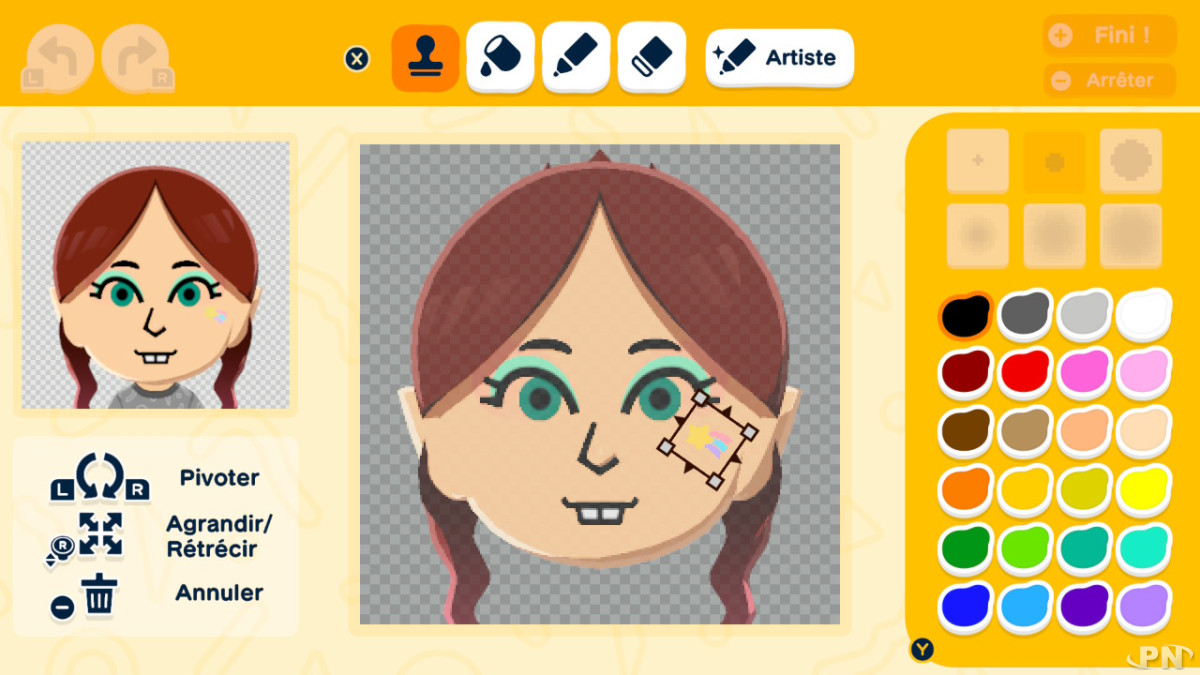Choose the black color swatch

(x=965, y=316)
